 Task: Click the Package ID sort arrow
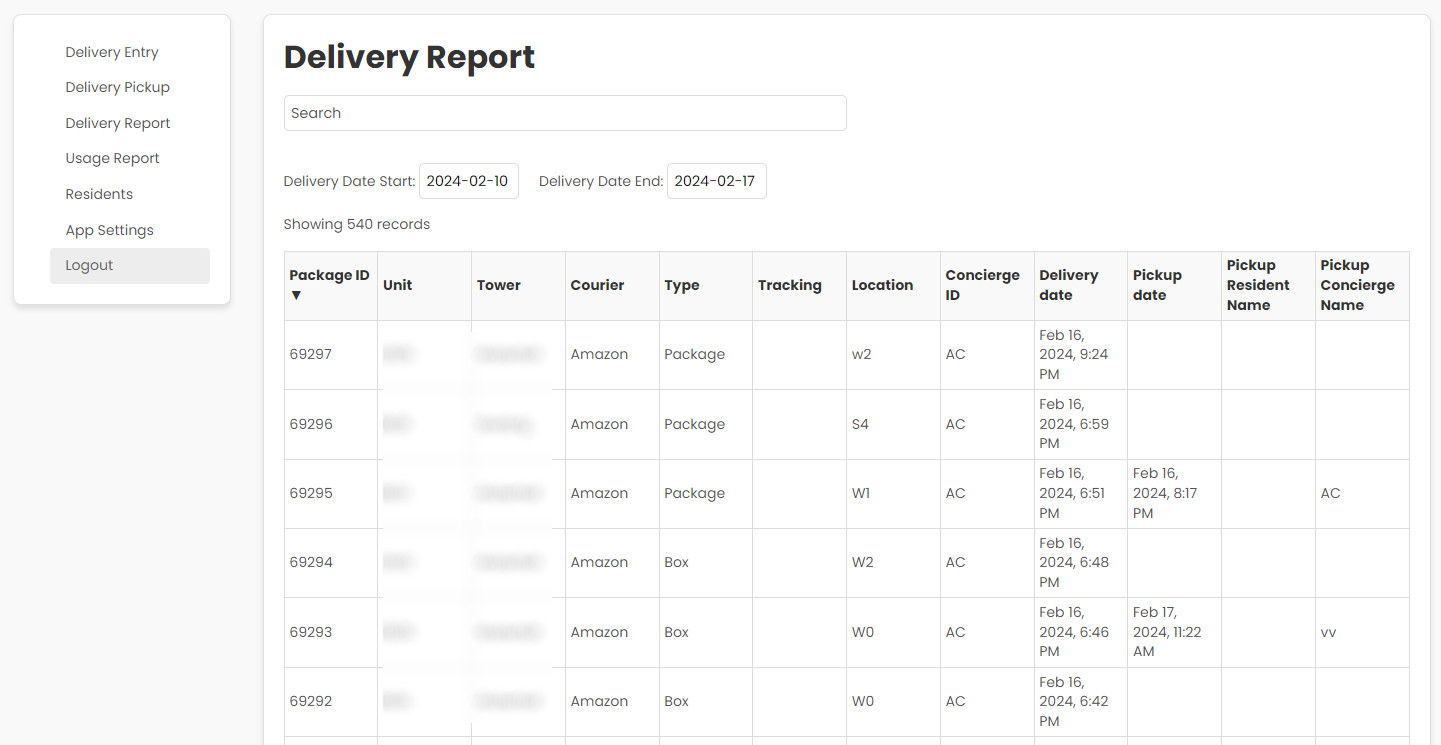pyautogui.click(x=295, y=296)
